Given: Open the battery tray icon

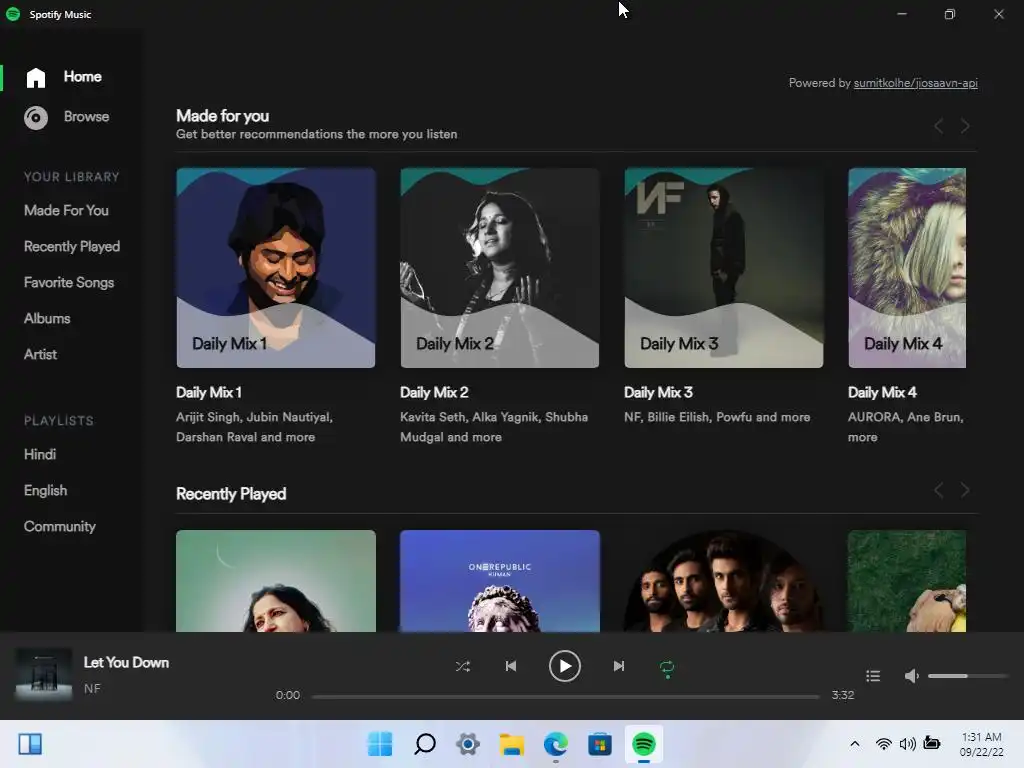Looking at the screenshot, I should [932, 744].
